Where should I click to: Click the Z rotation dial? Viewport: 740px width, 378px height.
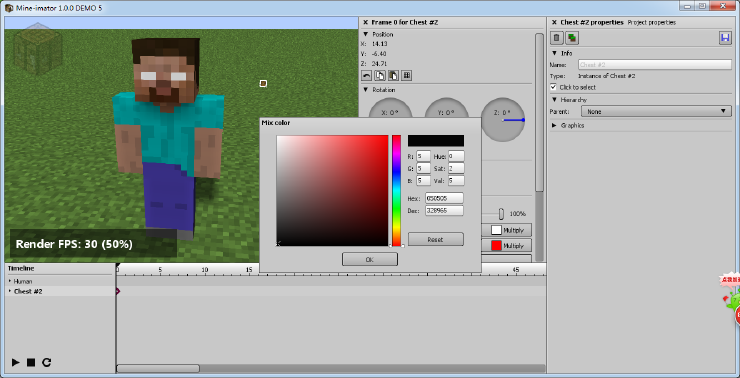pos(503,120)
